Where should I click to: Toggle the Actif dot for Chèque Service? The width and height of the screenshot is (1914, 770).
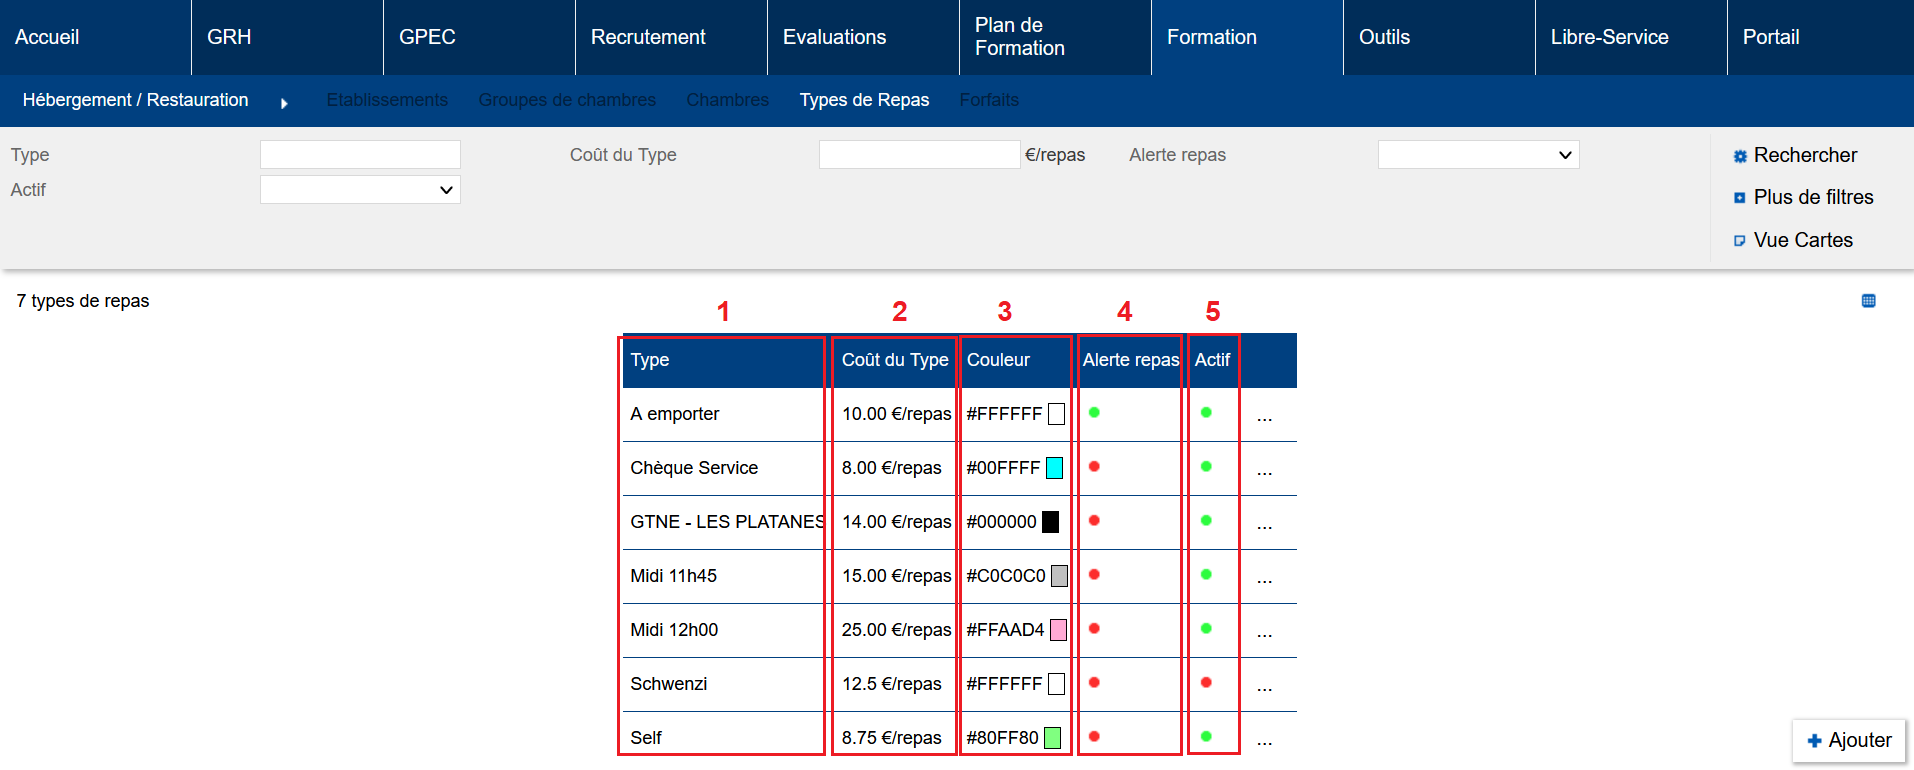pyautogui.click(x=1206, y=467)
